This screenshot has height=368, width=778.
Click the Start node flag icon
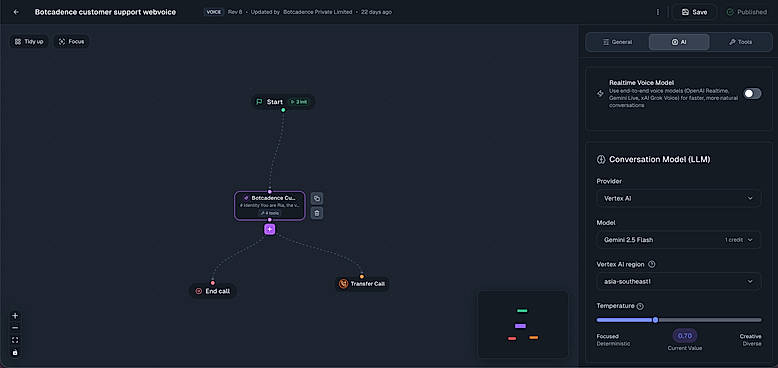[x=259, y=102]
